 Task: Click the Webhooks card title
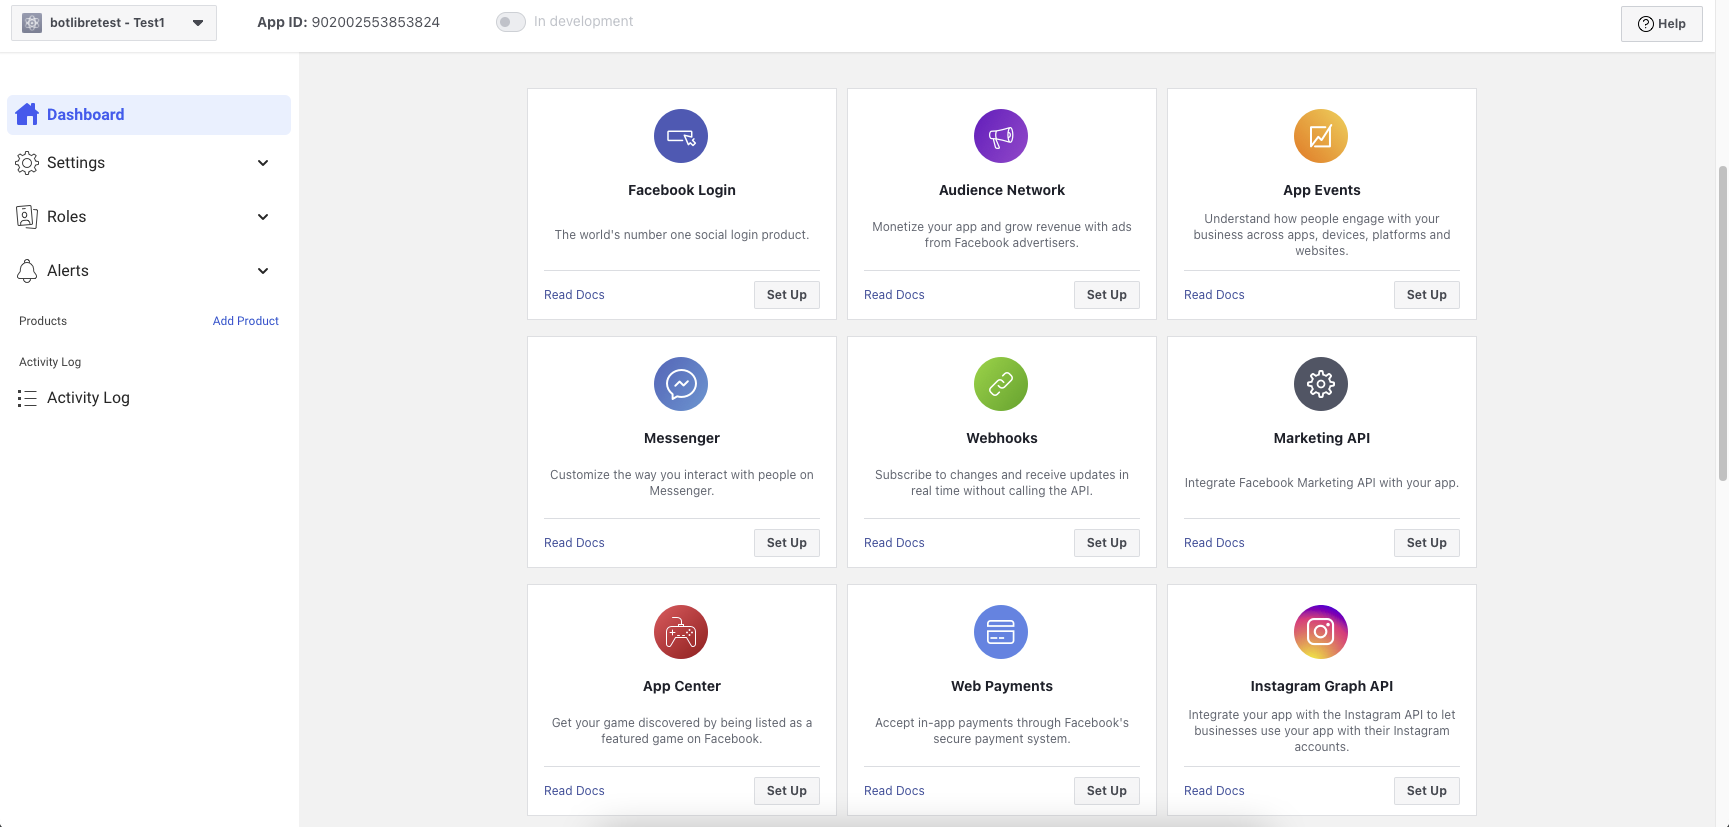[x=1002, y=438]
